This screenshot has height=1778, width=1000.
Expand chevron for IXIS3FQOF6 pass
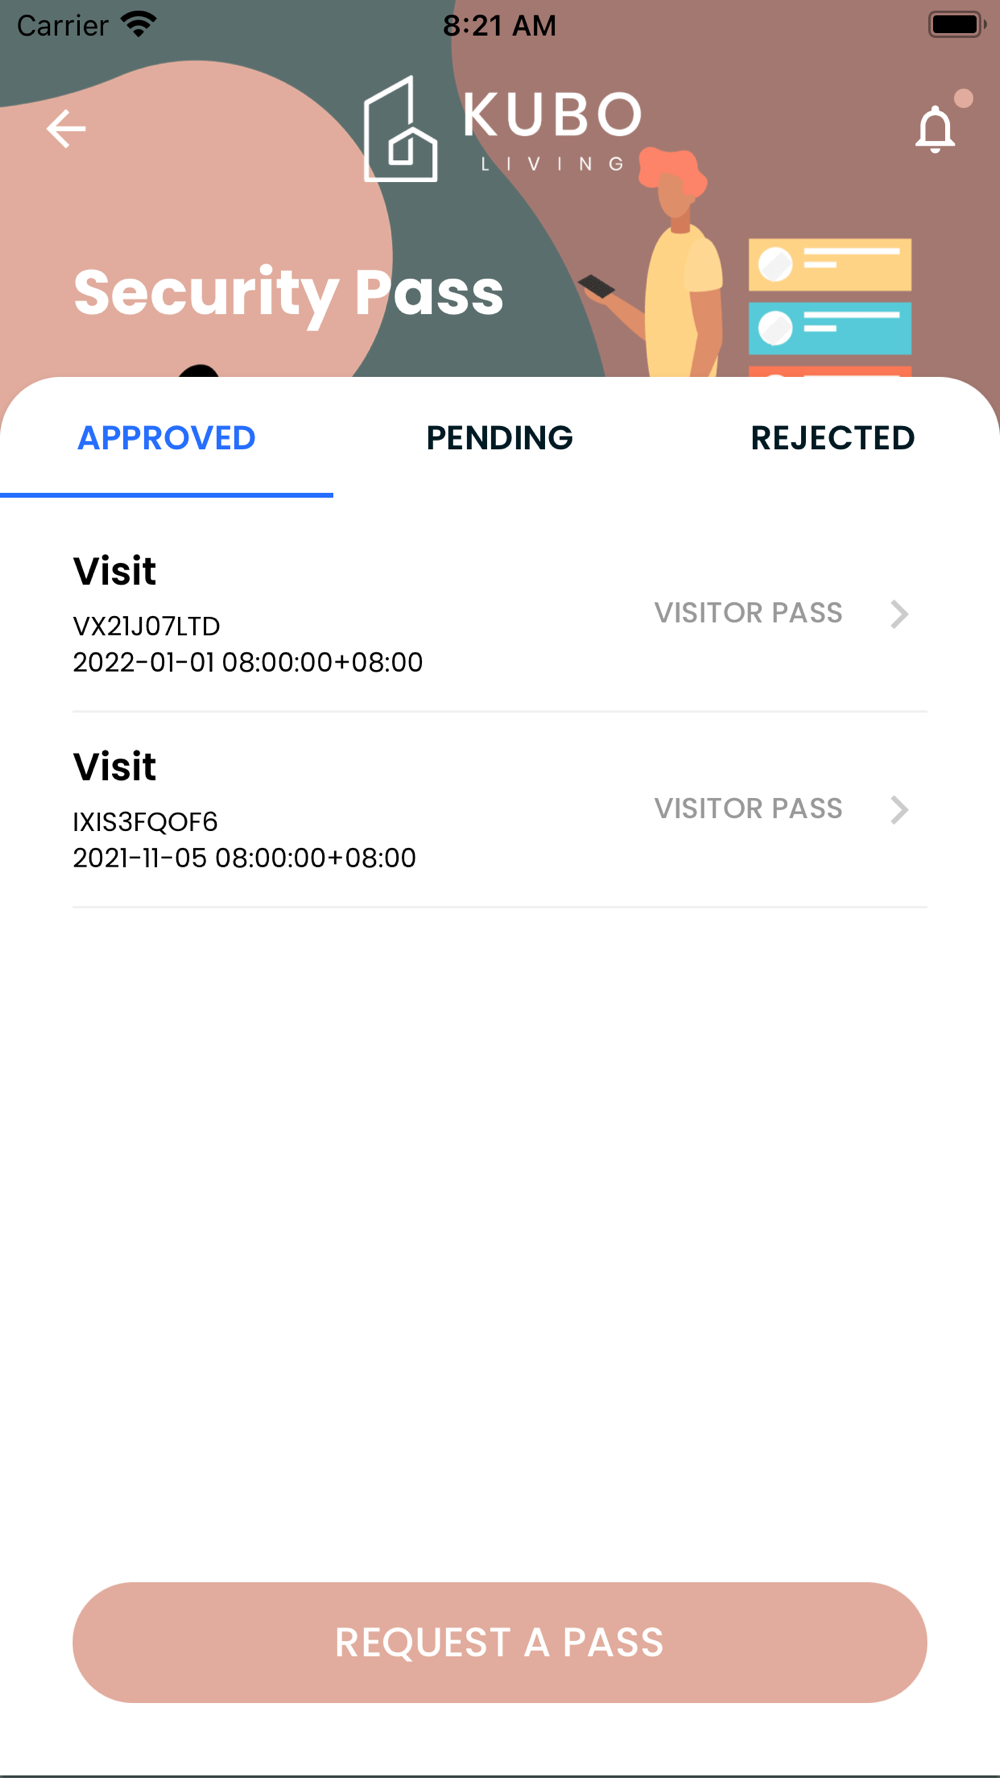pos(899,809)
